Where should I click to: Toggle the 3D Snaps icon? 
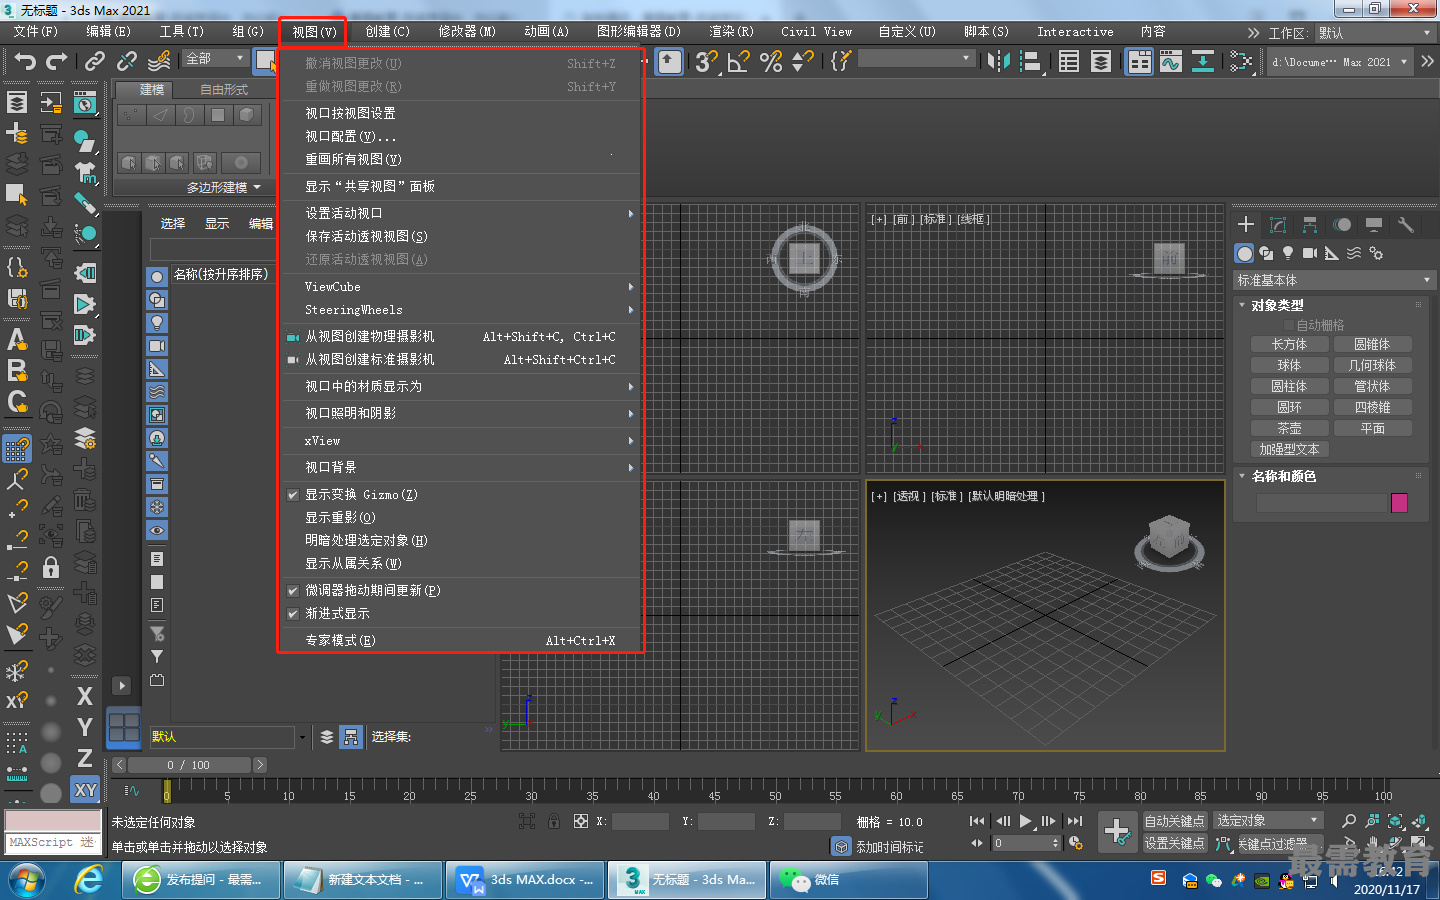tap(706, 62)
